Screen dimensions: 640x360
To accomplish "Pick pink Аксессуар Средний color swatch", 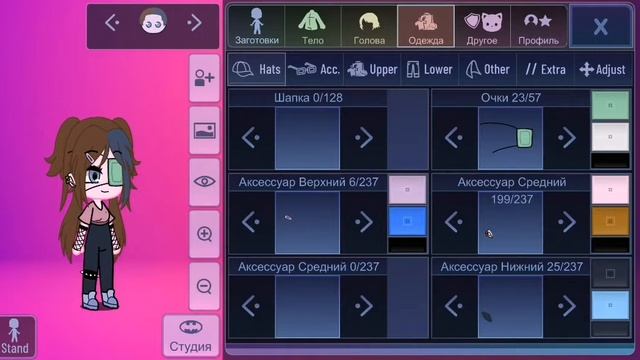I will coord(610,190).
